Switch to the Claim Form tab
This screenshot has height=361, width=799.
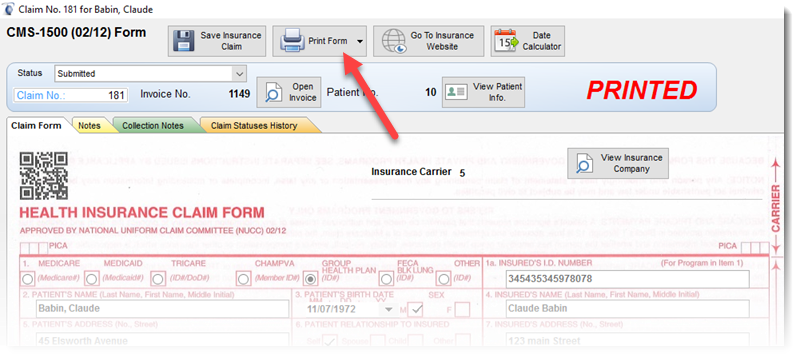point(36,125)
